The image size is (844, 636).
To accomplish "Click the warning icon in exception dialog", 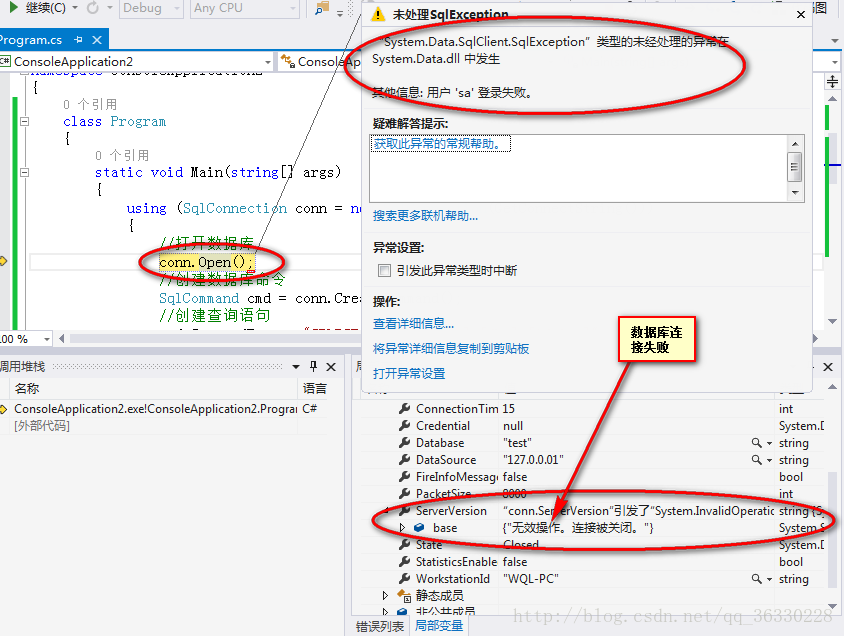I will pos(378,15).
